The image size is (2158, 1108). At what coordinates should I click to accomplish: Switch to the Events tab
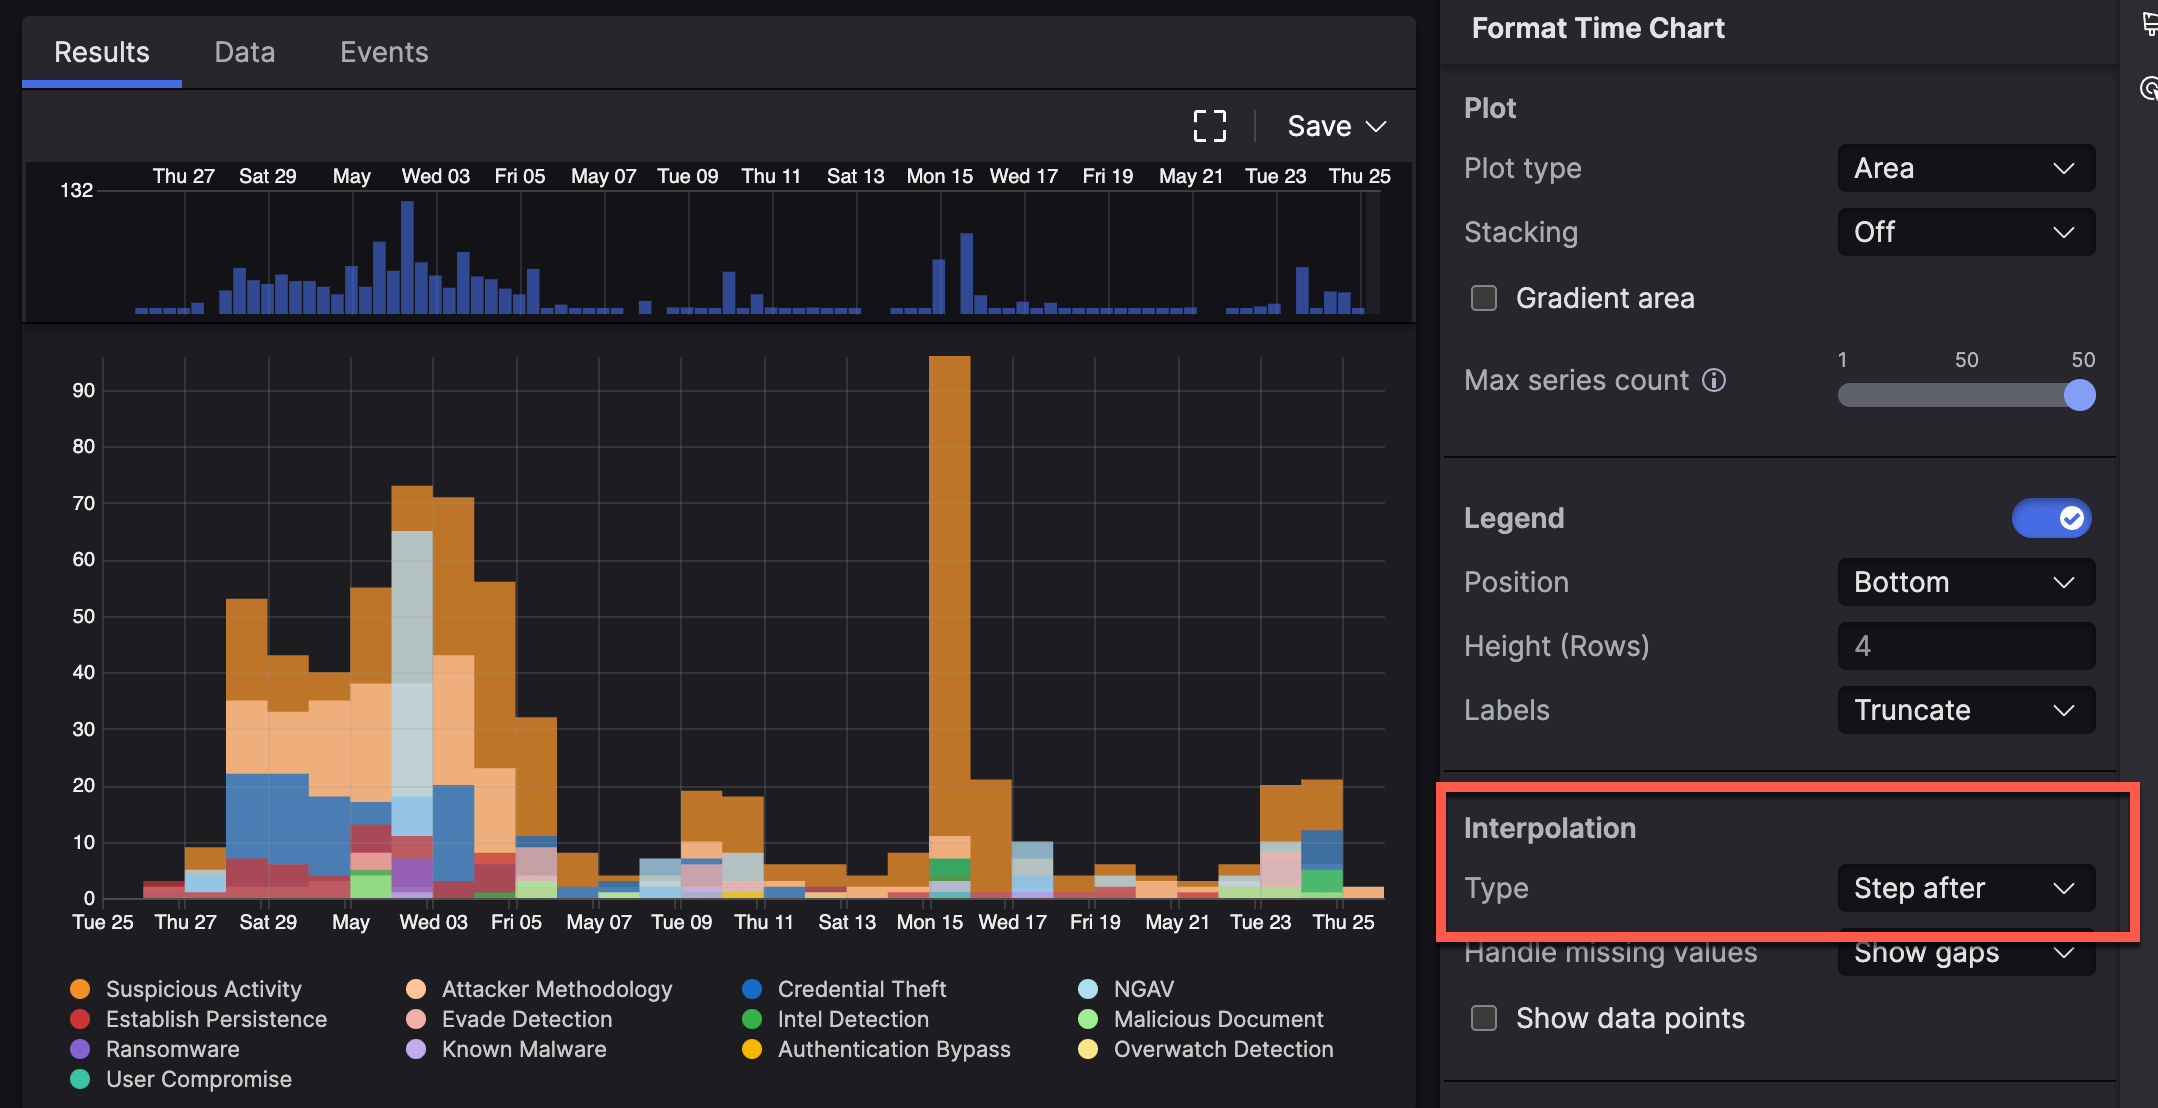tap(384, 52)
